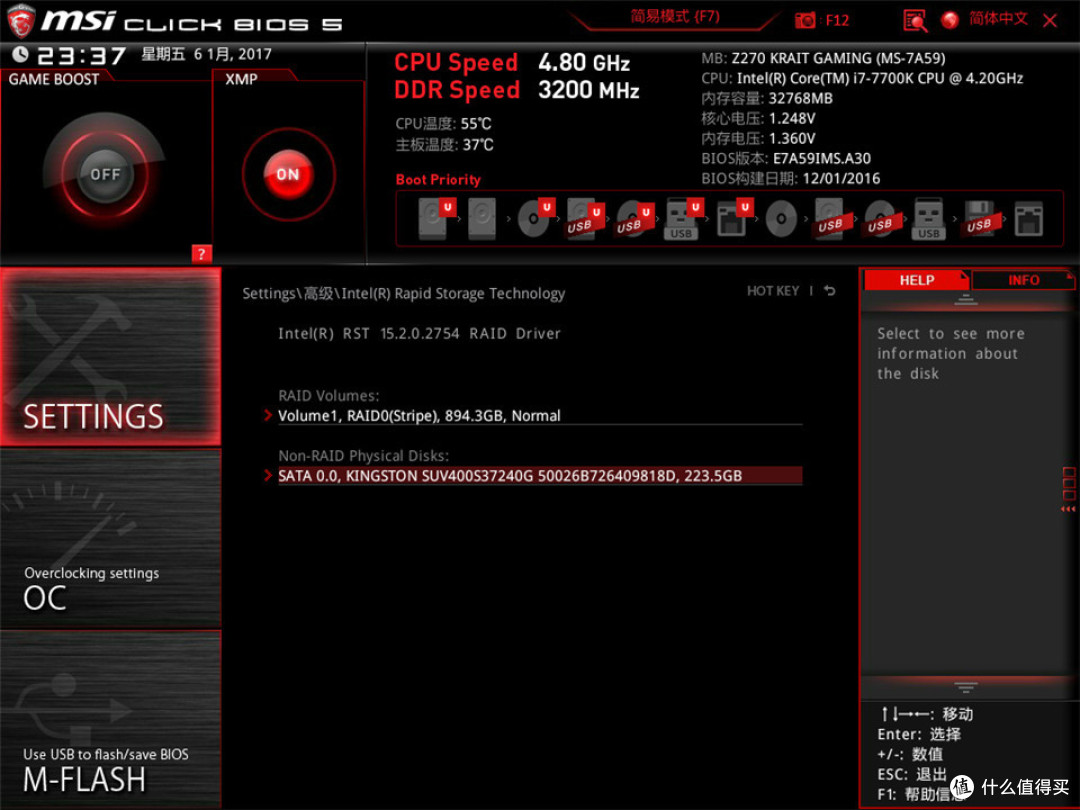Toggle the GAME BOOST knob currently OFF
Screen dimensions: 1080x810
coord(105,174)
